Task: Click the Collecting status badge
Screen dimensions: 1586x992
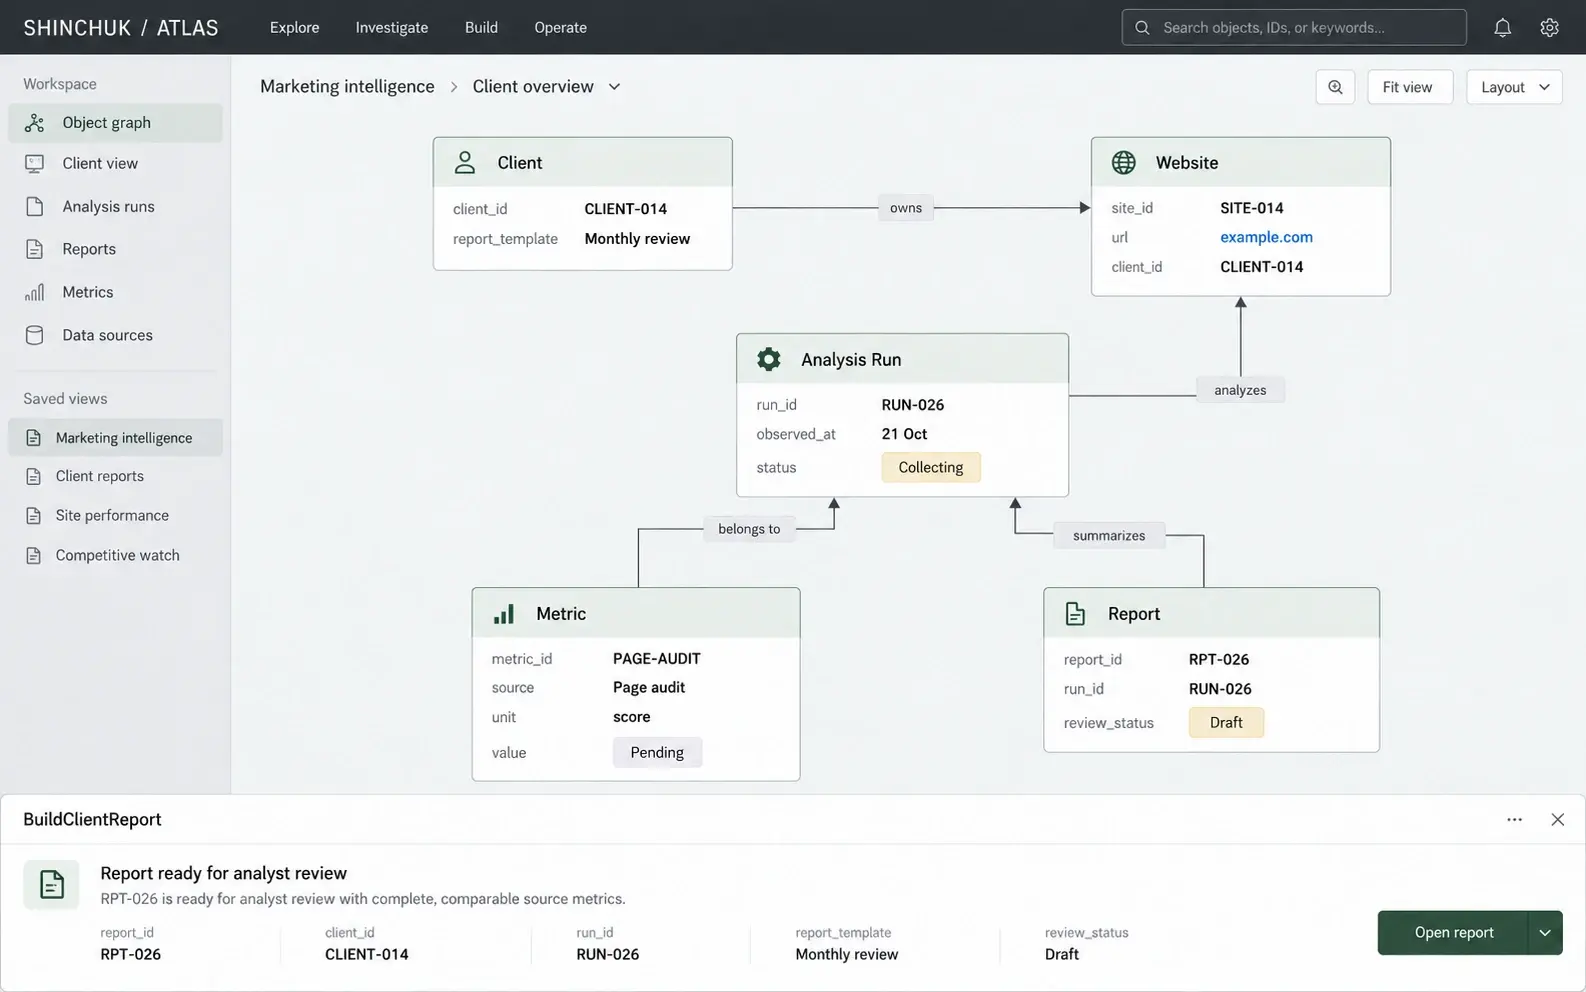Action: (931, 468)
